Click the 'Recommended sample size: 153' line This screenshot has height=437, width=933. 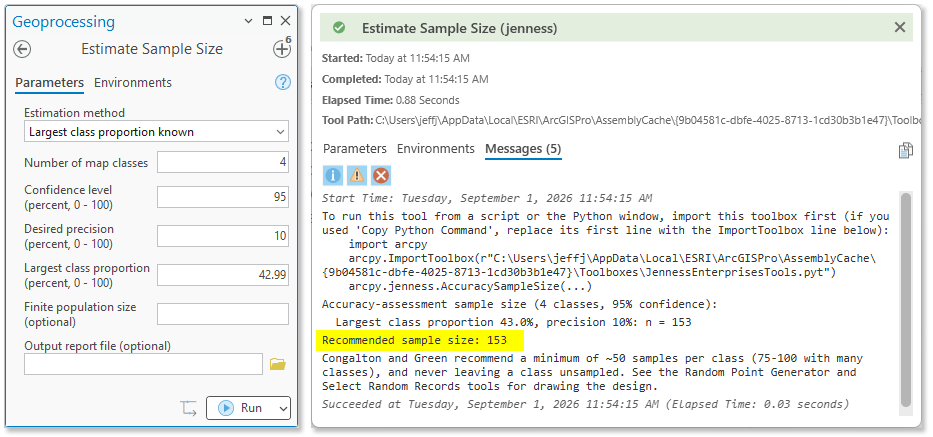pos(414,341)
